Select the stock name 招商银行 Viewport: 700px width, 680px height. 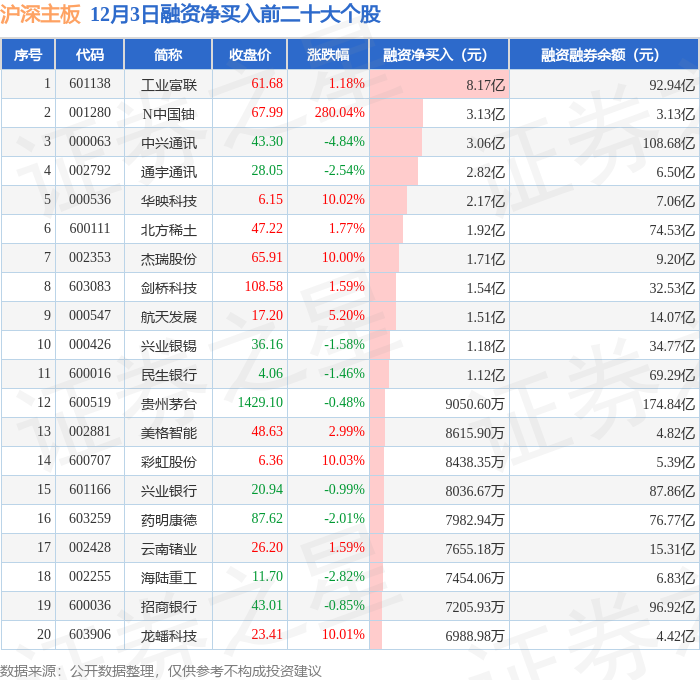pyautogui.click(x=169, y=607)
